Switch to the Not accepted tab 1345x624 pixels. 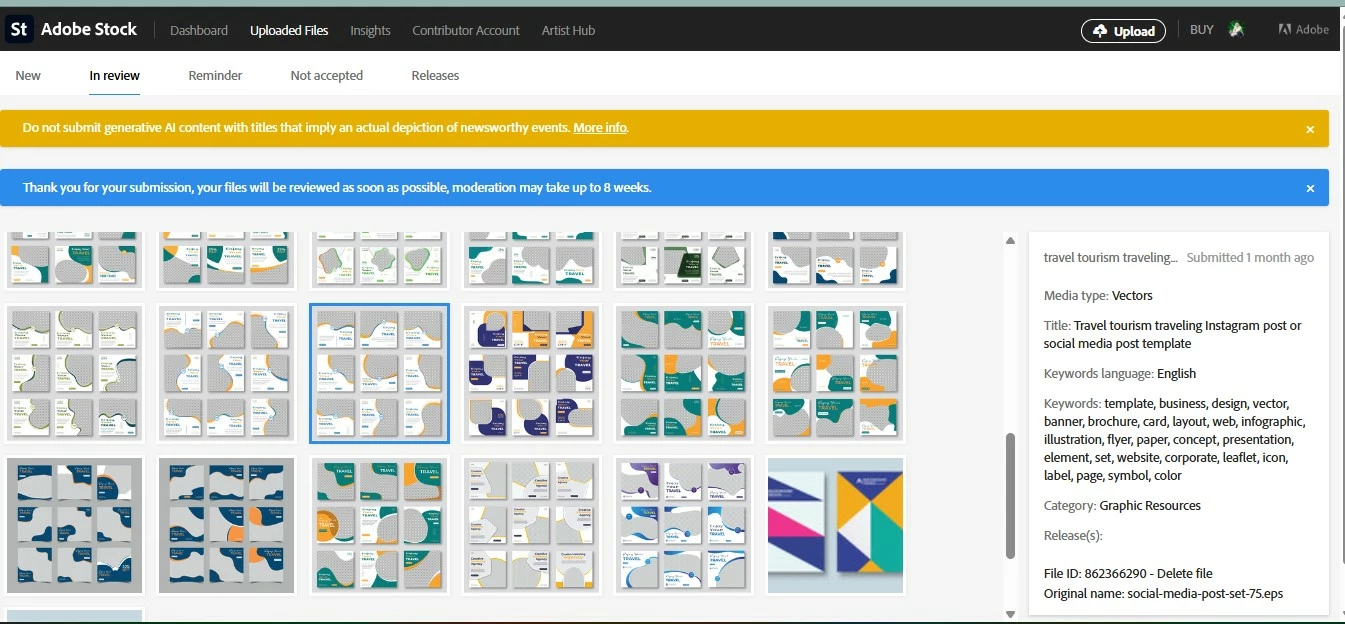pos(326,75)
